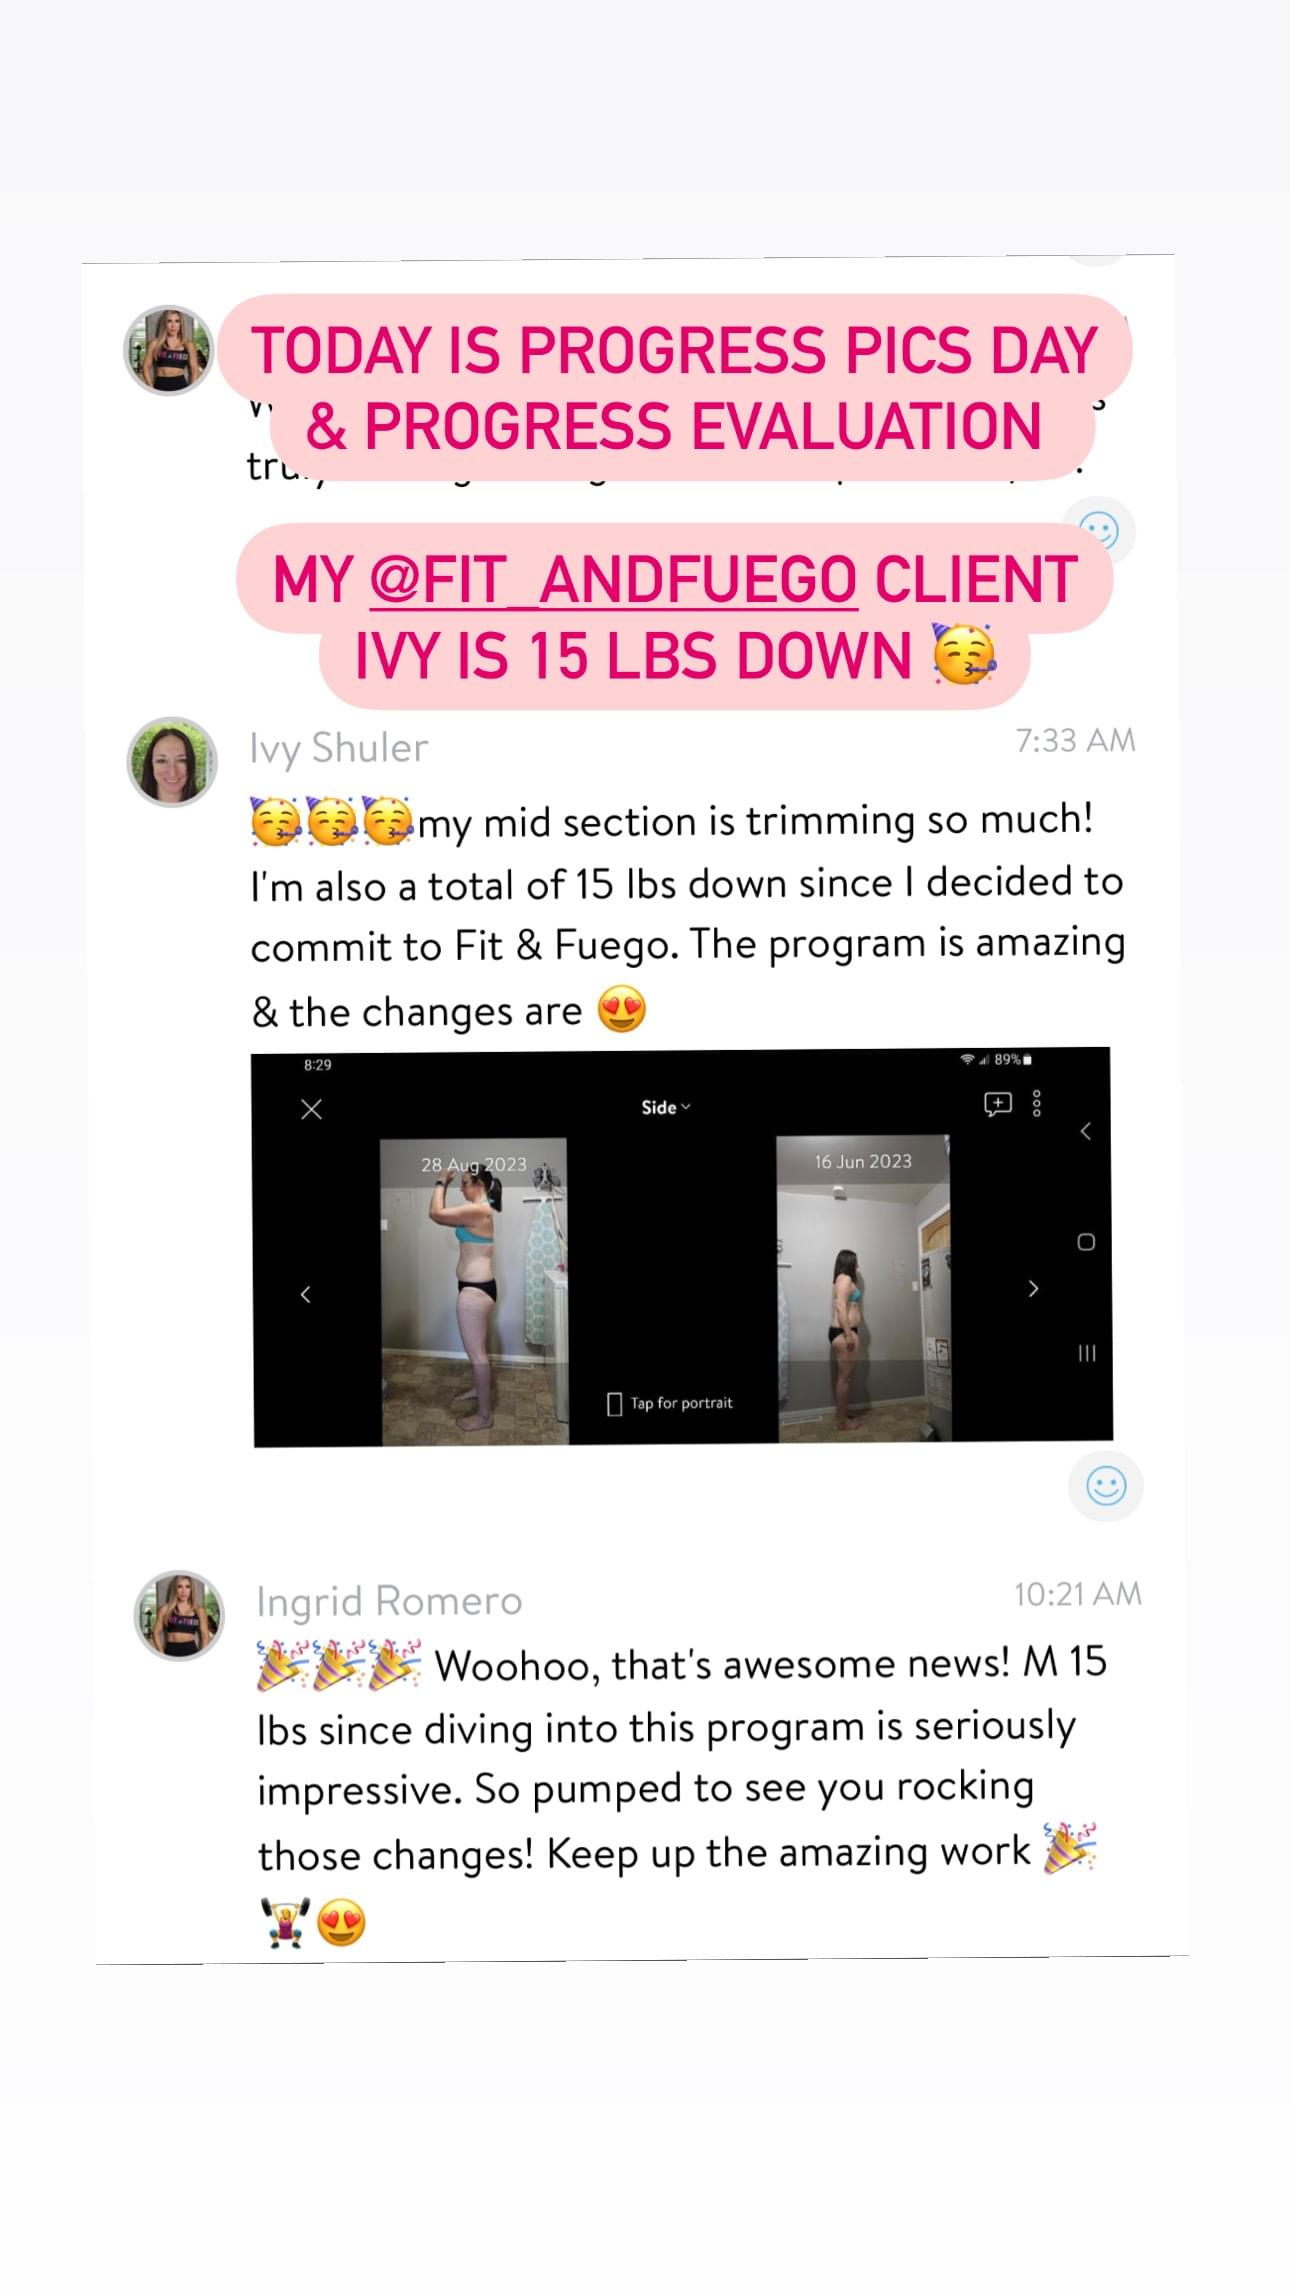Open the Side view dropdown
The image size is (1290, 2293).
pyautogui.click(x=666, y=1107)
